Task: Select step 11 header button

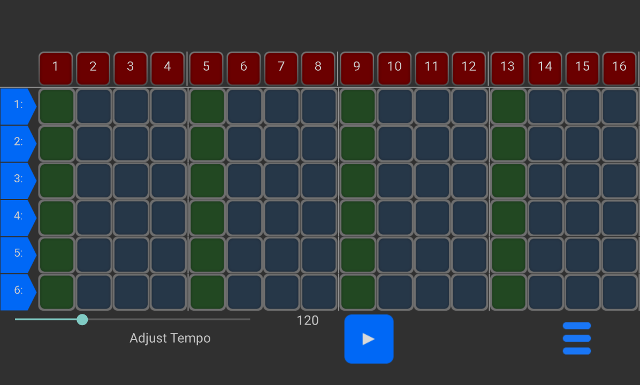Action: click(x=432, y=68)
